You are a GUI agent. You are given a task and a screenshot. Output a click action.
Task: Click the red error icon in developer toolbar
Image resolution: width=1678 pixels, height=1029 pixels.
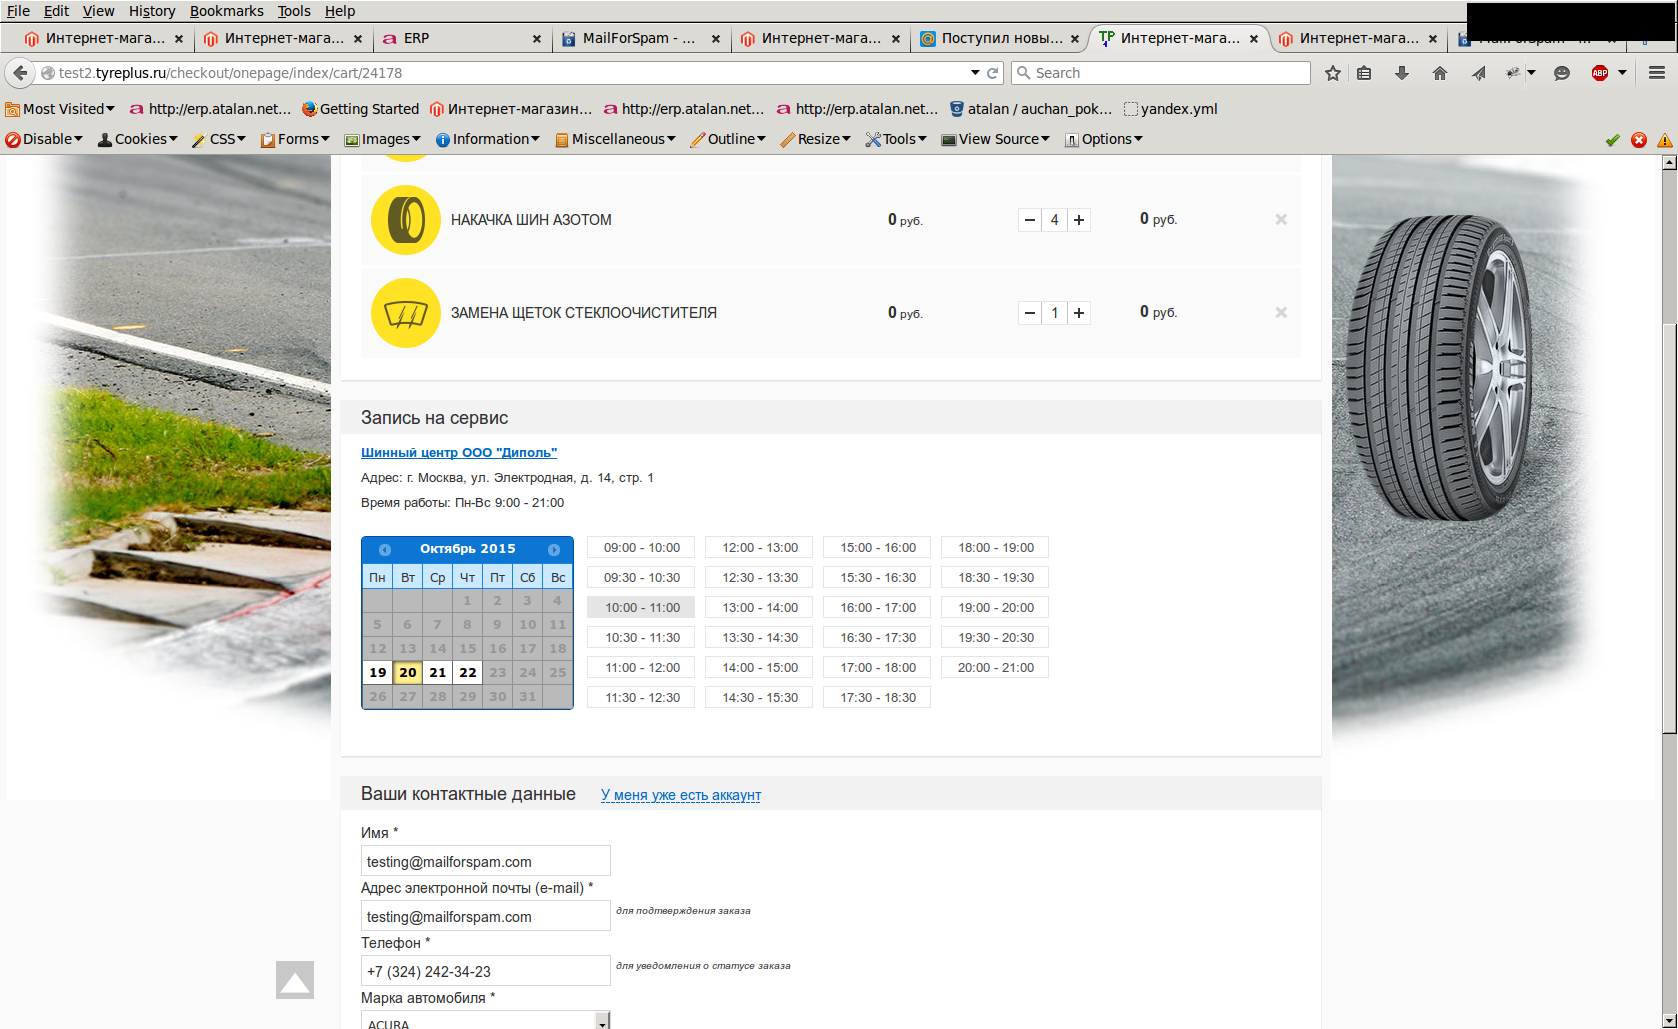[x=1639, y=140]
